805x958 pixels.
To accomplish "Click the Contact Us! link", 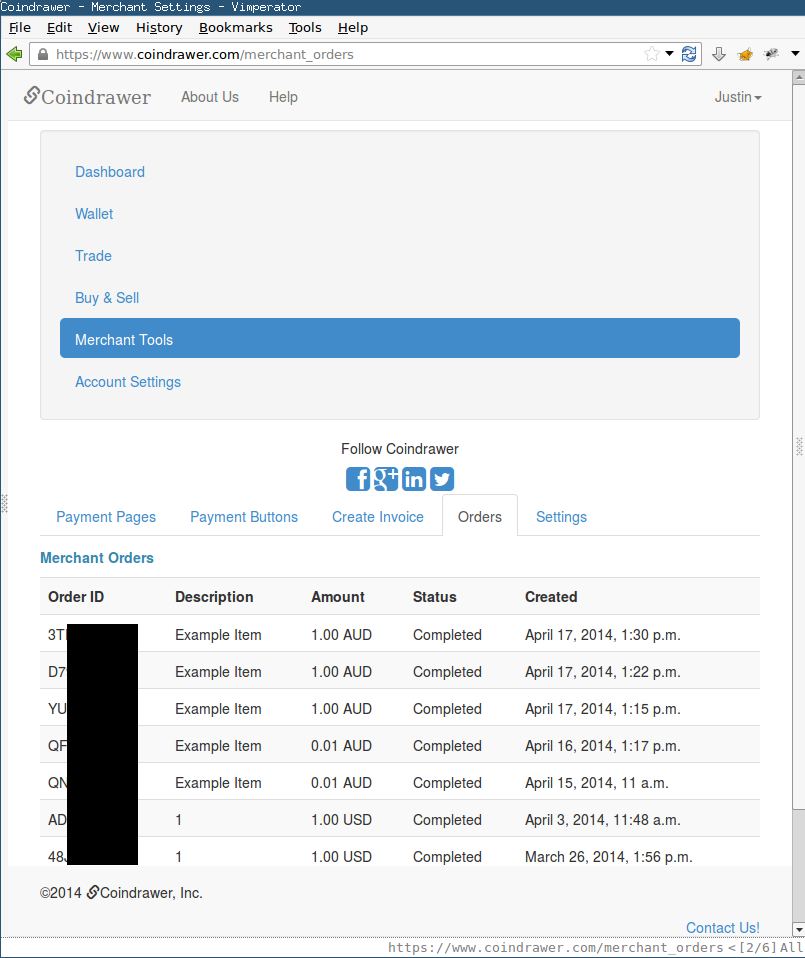I will point(723,927).
